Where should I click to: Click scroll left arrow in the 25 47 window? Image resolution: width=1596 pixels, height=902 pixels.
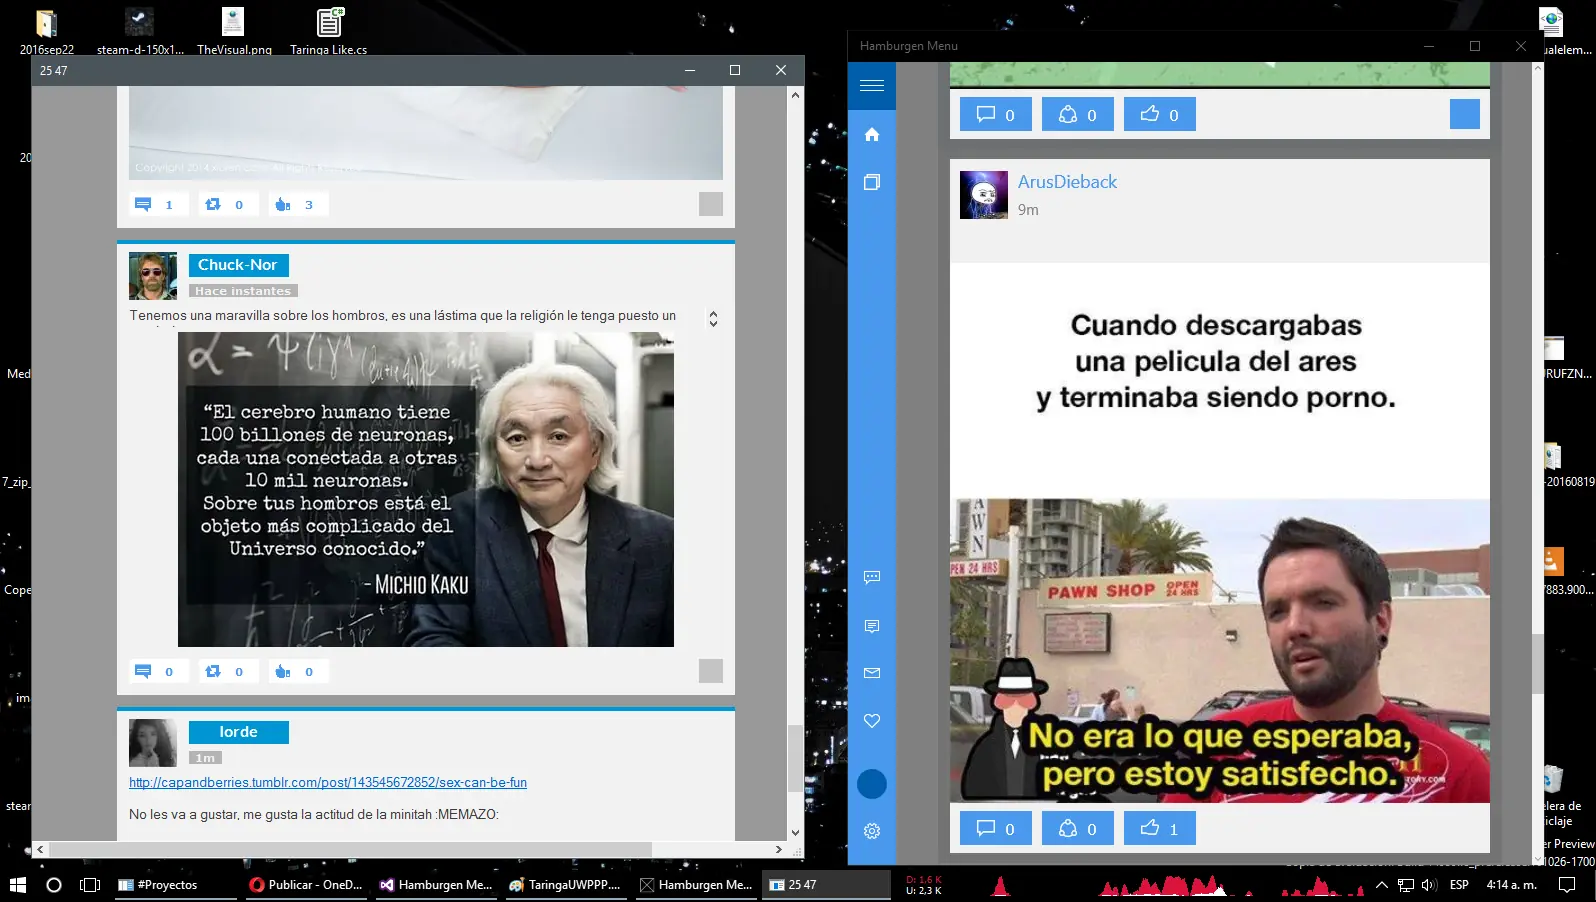[x=40, y=849]
